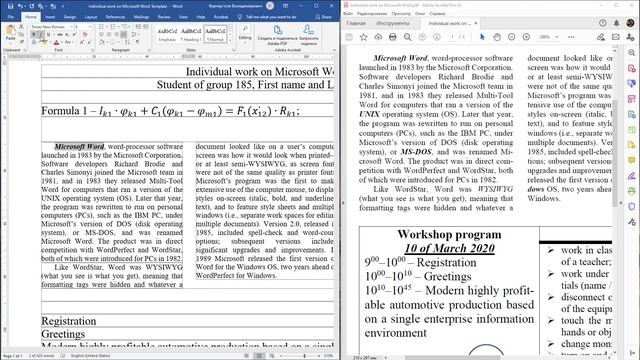Screen dimensions: 640x360
Task: Open the File tab in Word
Action: [x=11, y=17]
